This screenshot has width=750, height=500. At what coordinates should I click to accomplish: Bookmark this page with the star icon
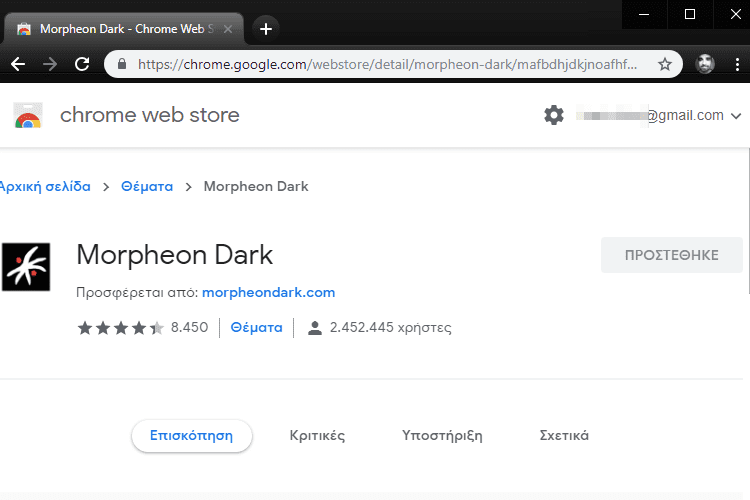(664, 64)
